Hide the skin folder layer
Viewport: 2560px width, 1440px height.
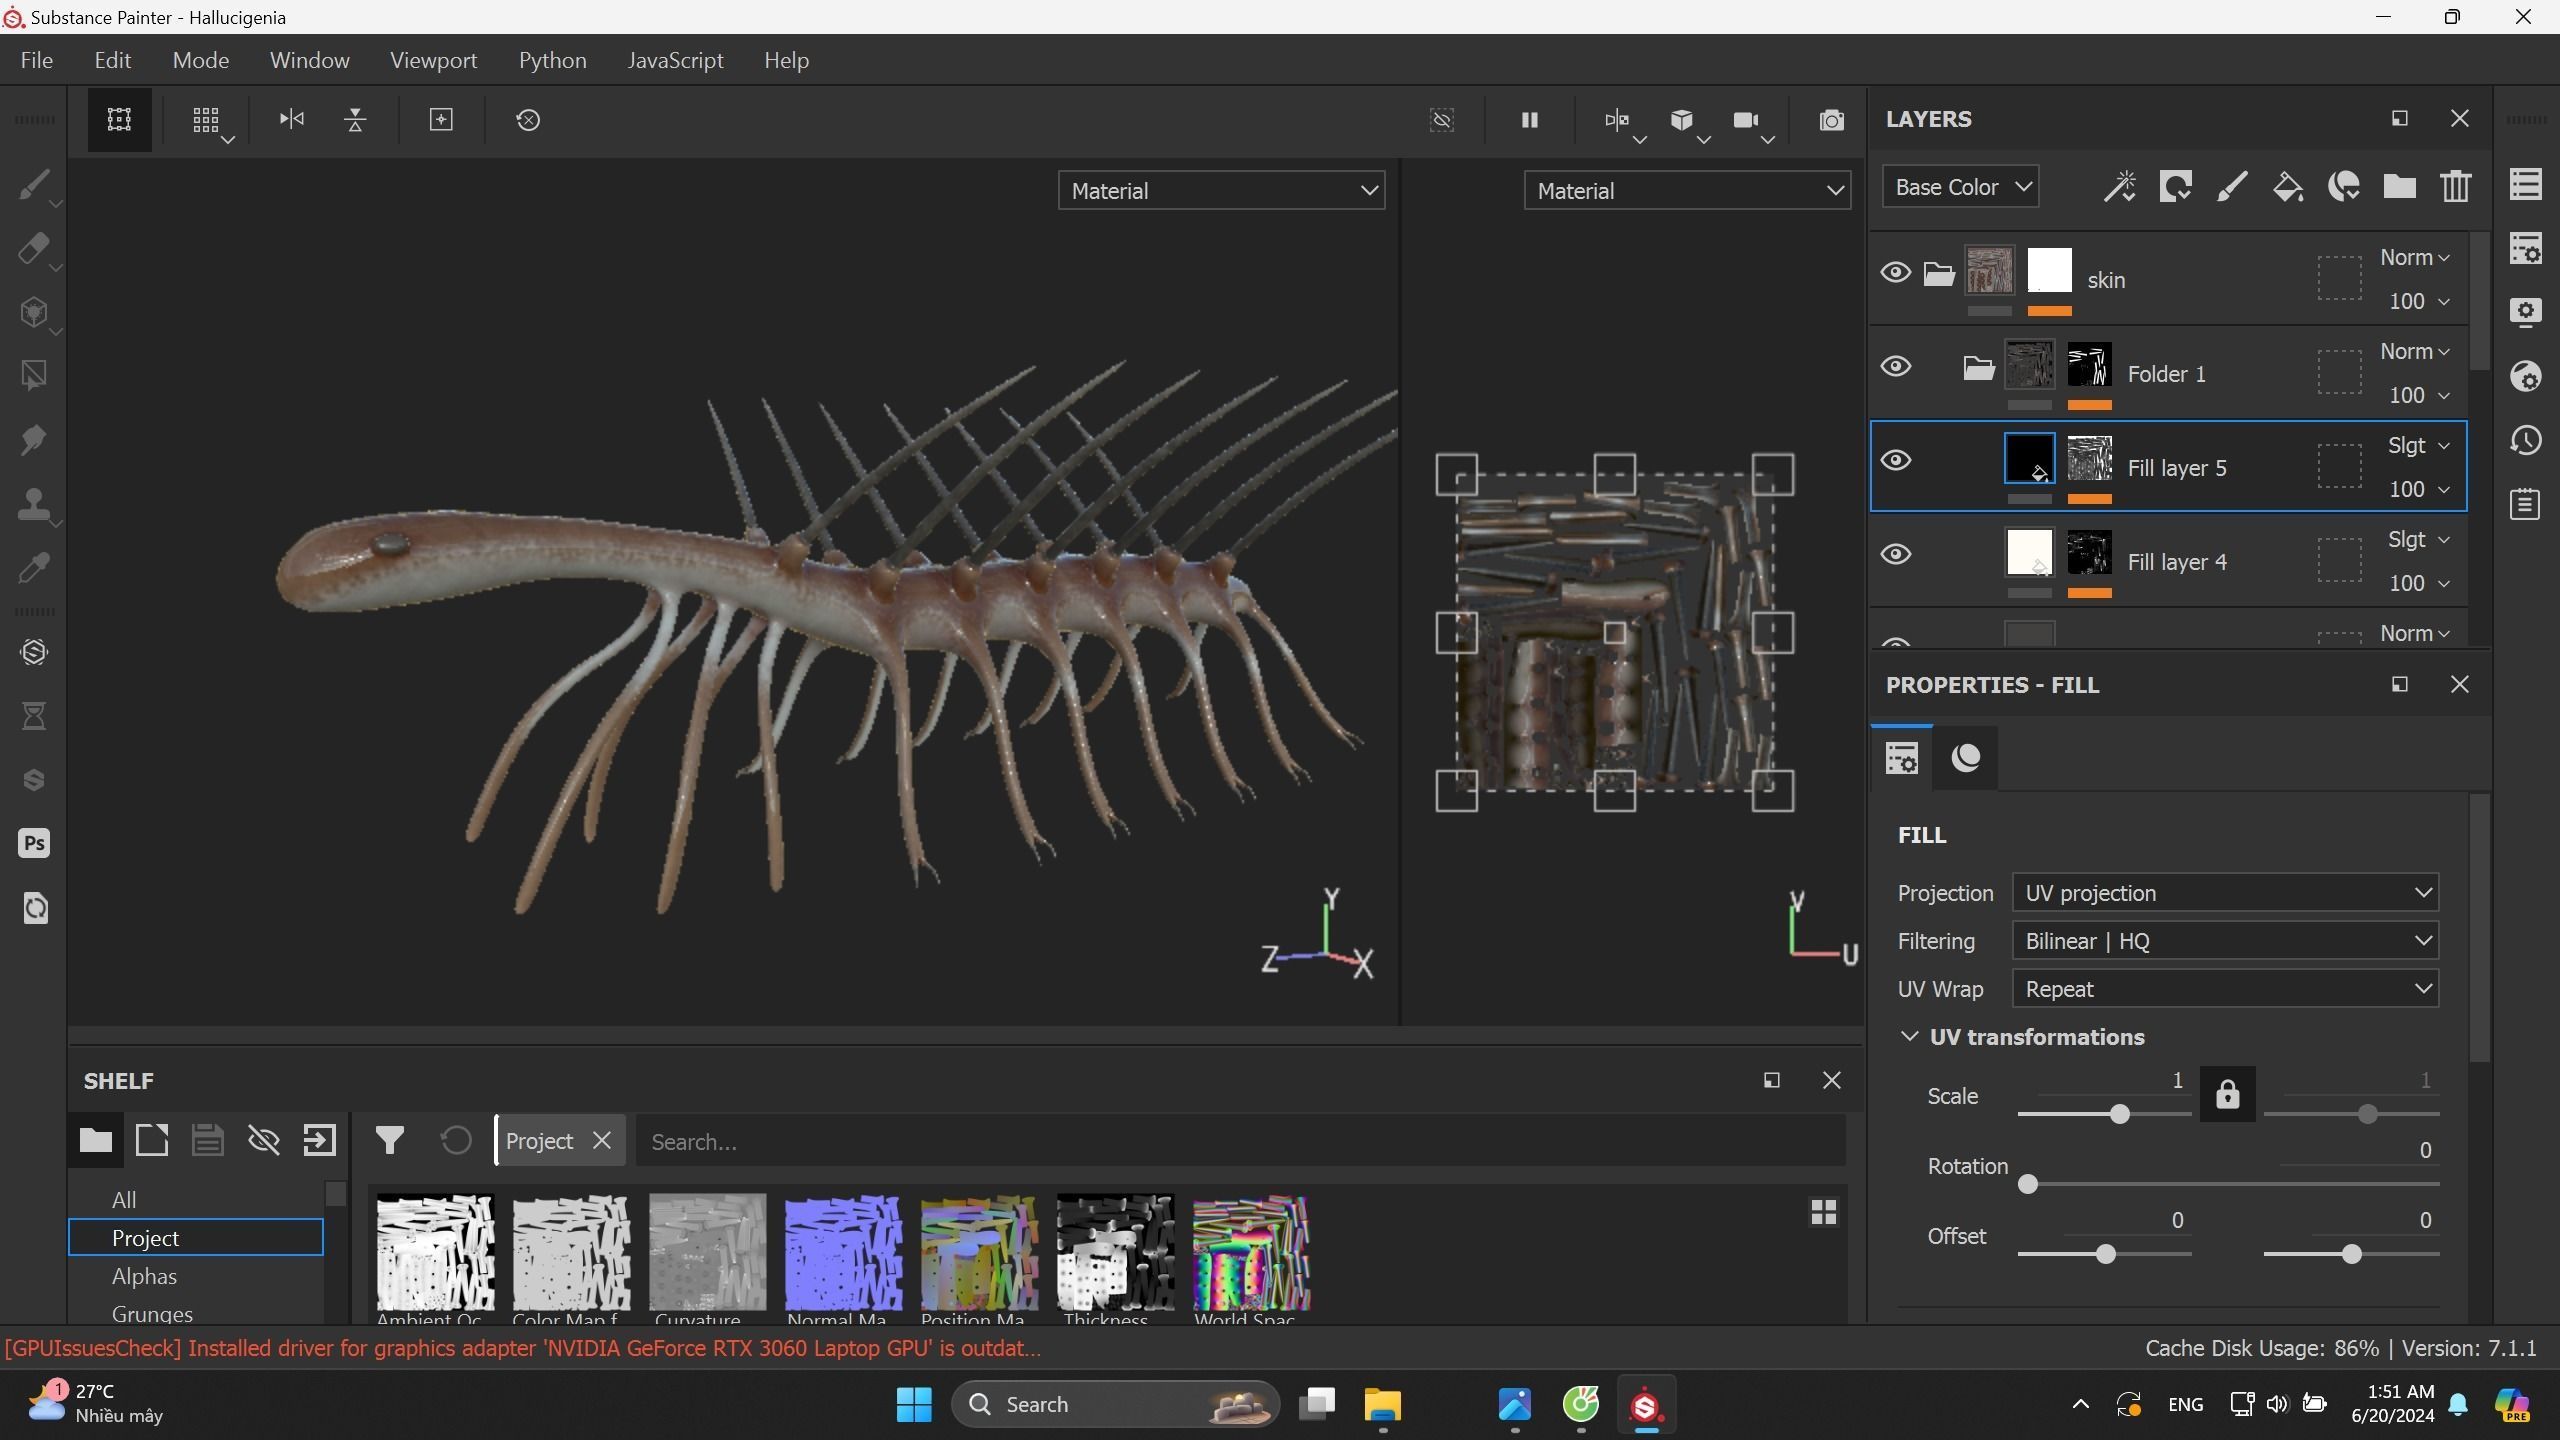1895,272
